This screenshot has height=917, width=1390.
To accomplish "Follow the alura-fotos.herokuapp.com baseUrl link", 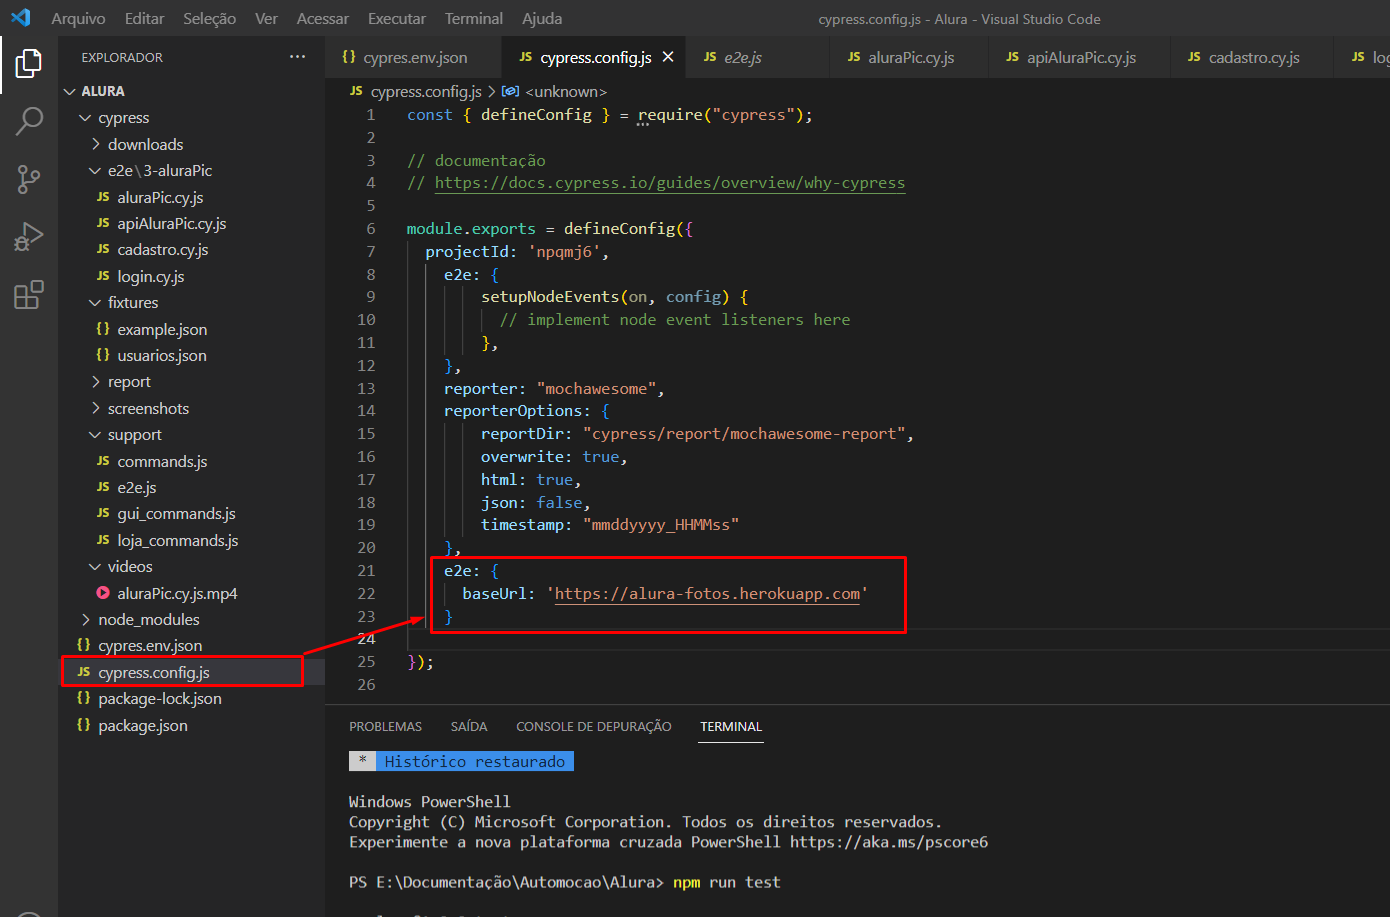I will click(707, 594).
